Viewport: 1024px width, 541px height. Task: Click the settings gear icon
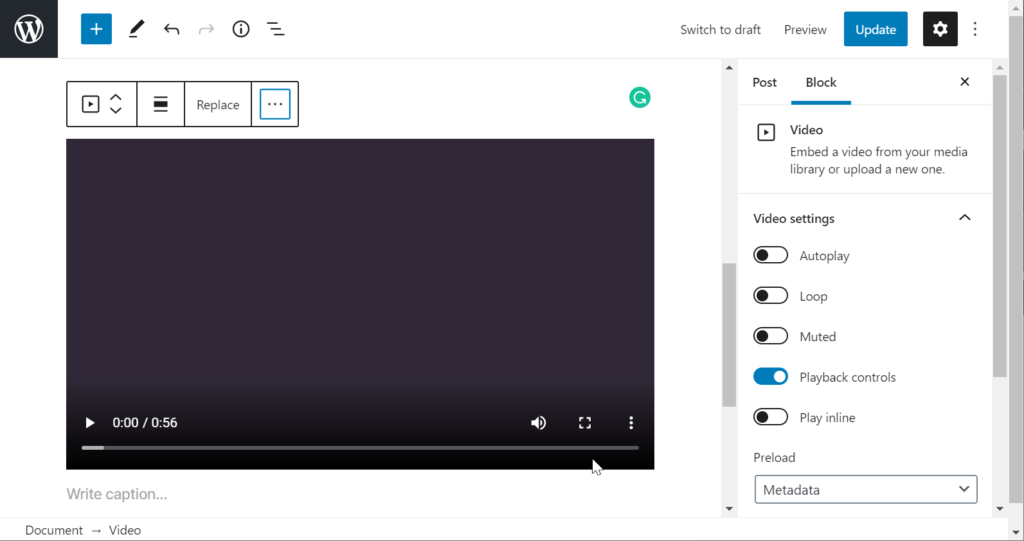[939, 29]
